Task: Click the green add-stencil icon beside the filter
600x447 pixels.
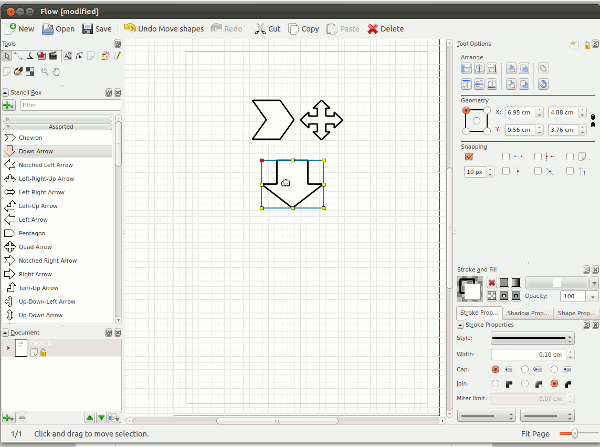Action: [8, 104]
